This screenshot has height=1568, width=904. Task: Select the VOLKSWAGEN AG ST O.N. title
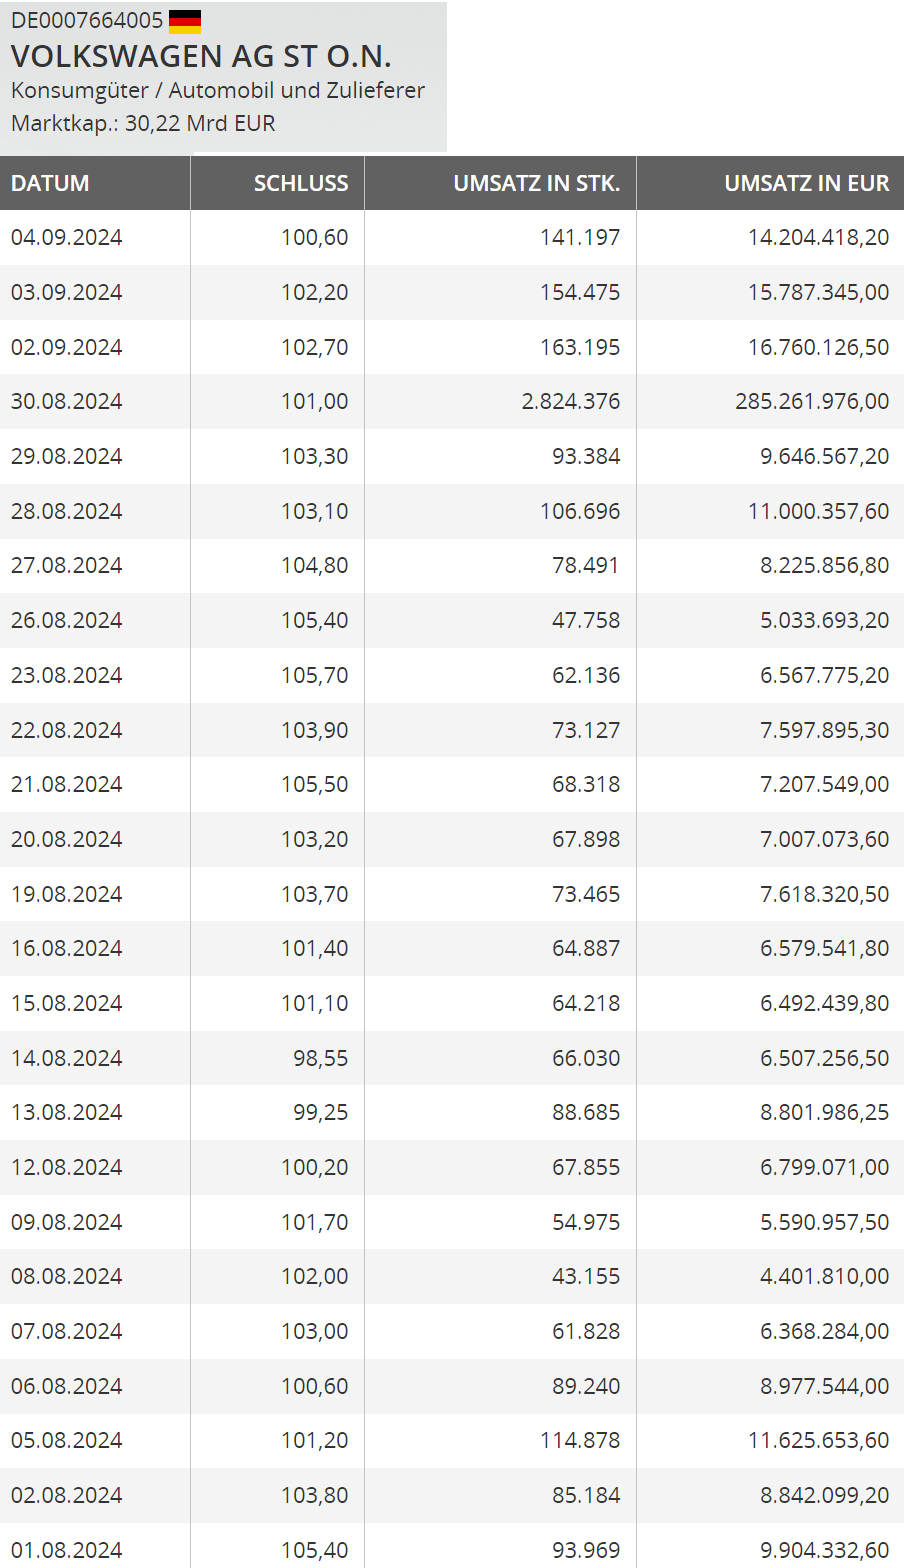coord(201,56)
